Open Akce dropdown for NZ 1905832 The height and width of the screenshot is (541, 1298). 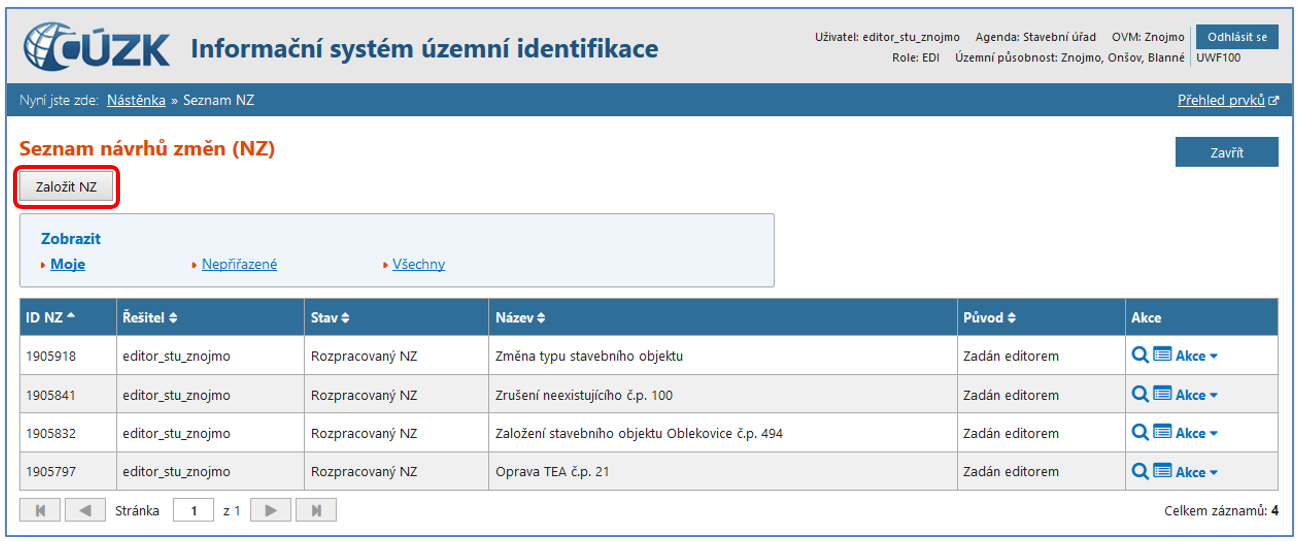[x=1196, y=433]
